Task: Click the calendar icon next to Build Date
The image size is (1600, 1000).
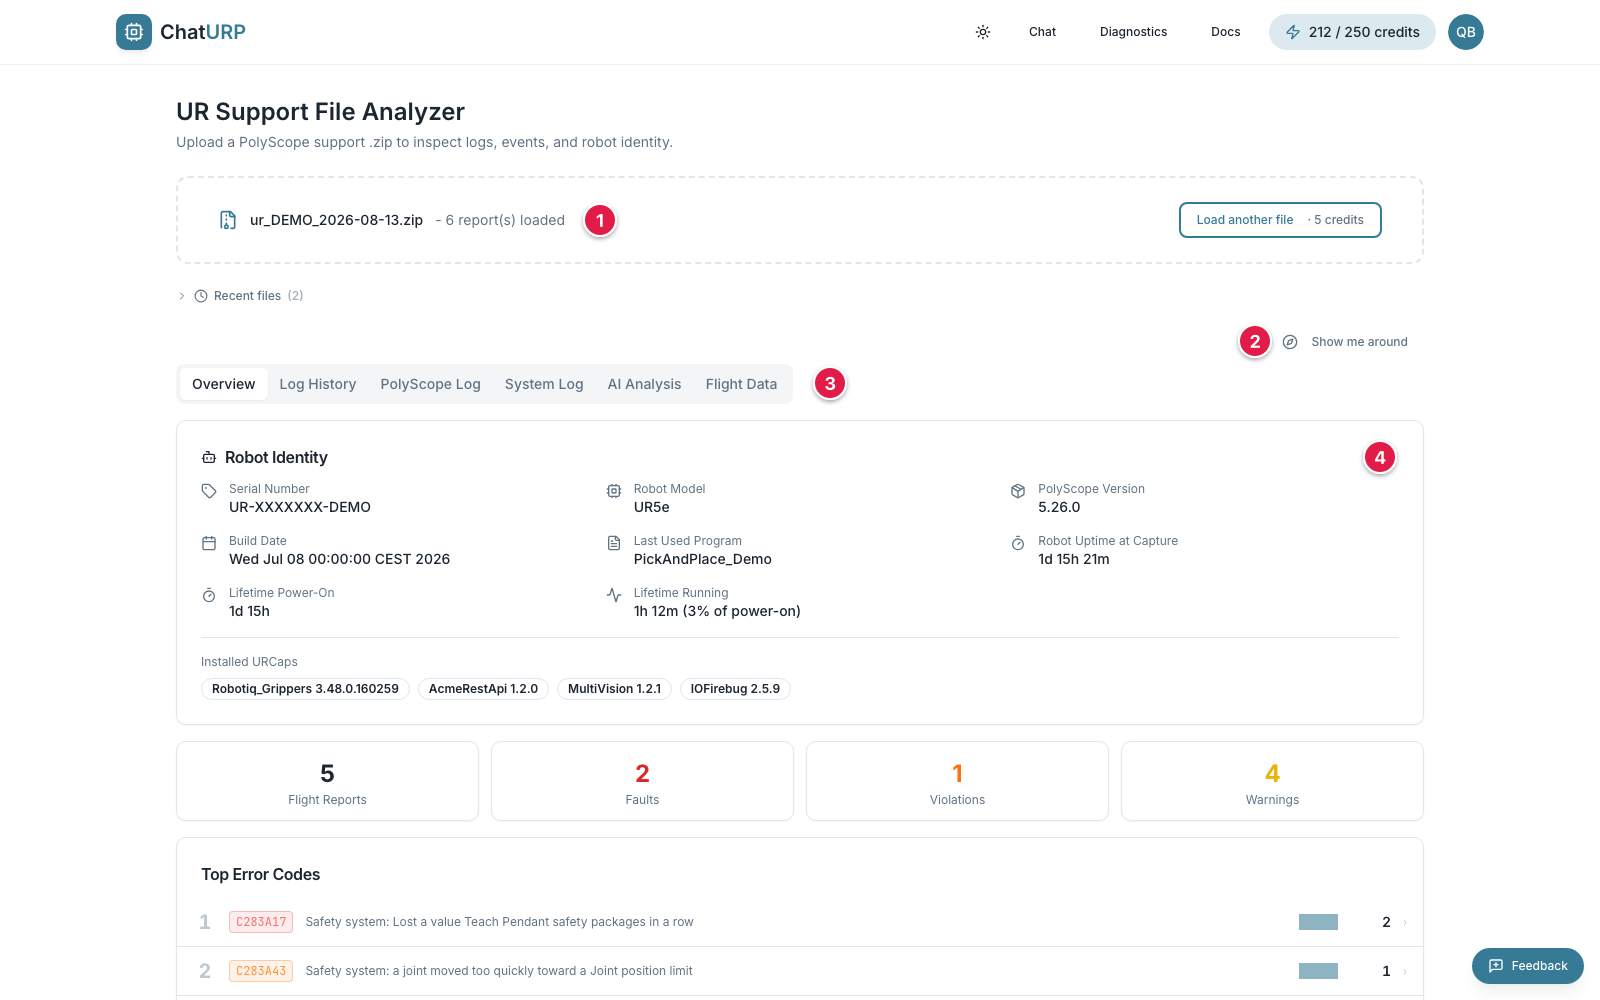Action: tap(209, 543)
